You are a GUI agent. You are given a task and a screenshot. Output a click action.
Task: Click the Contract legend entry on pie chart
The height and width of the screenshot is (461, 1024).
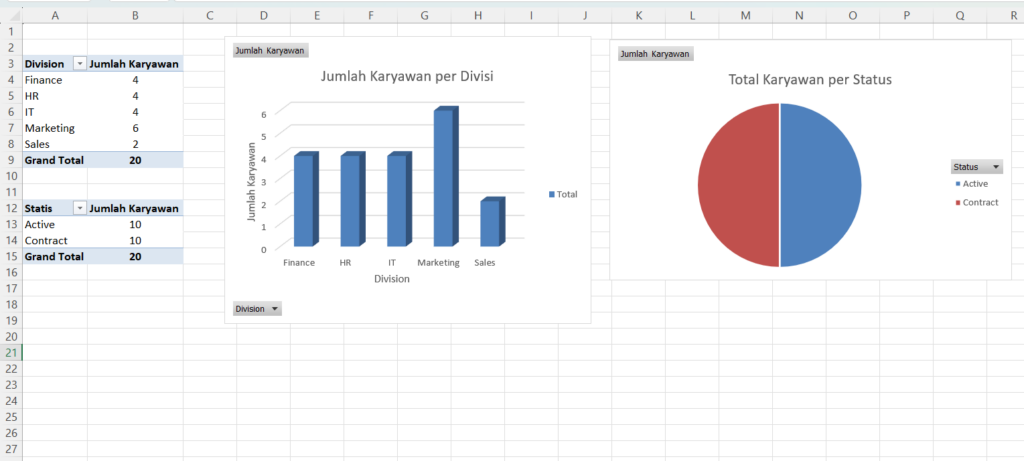pos(976,202)
